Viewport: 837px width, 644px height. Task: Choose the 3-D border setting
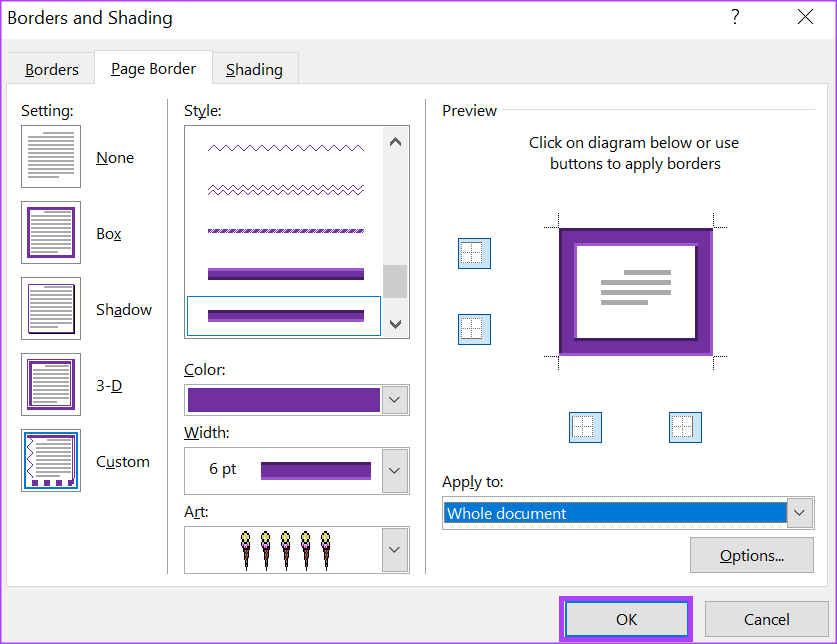click(x=51, y=384)
